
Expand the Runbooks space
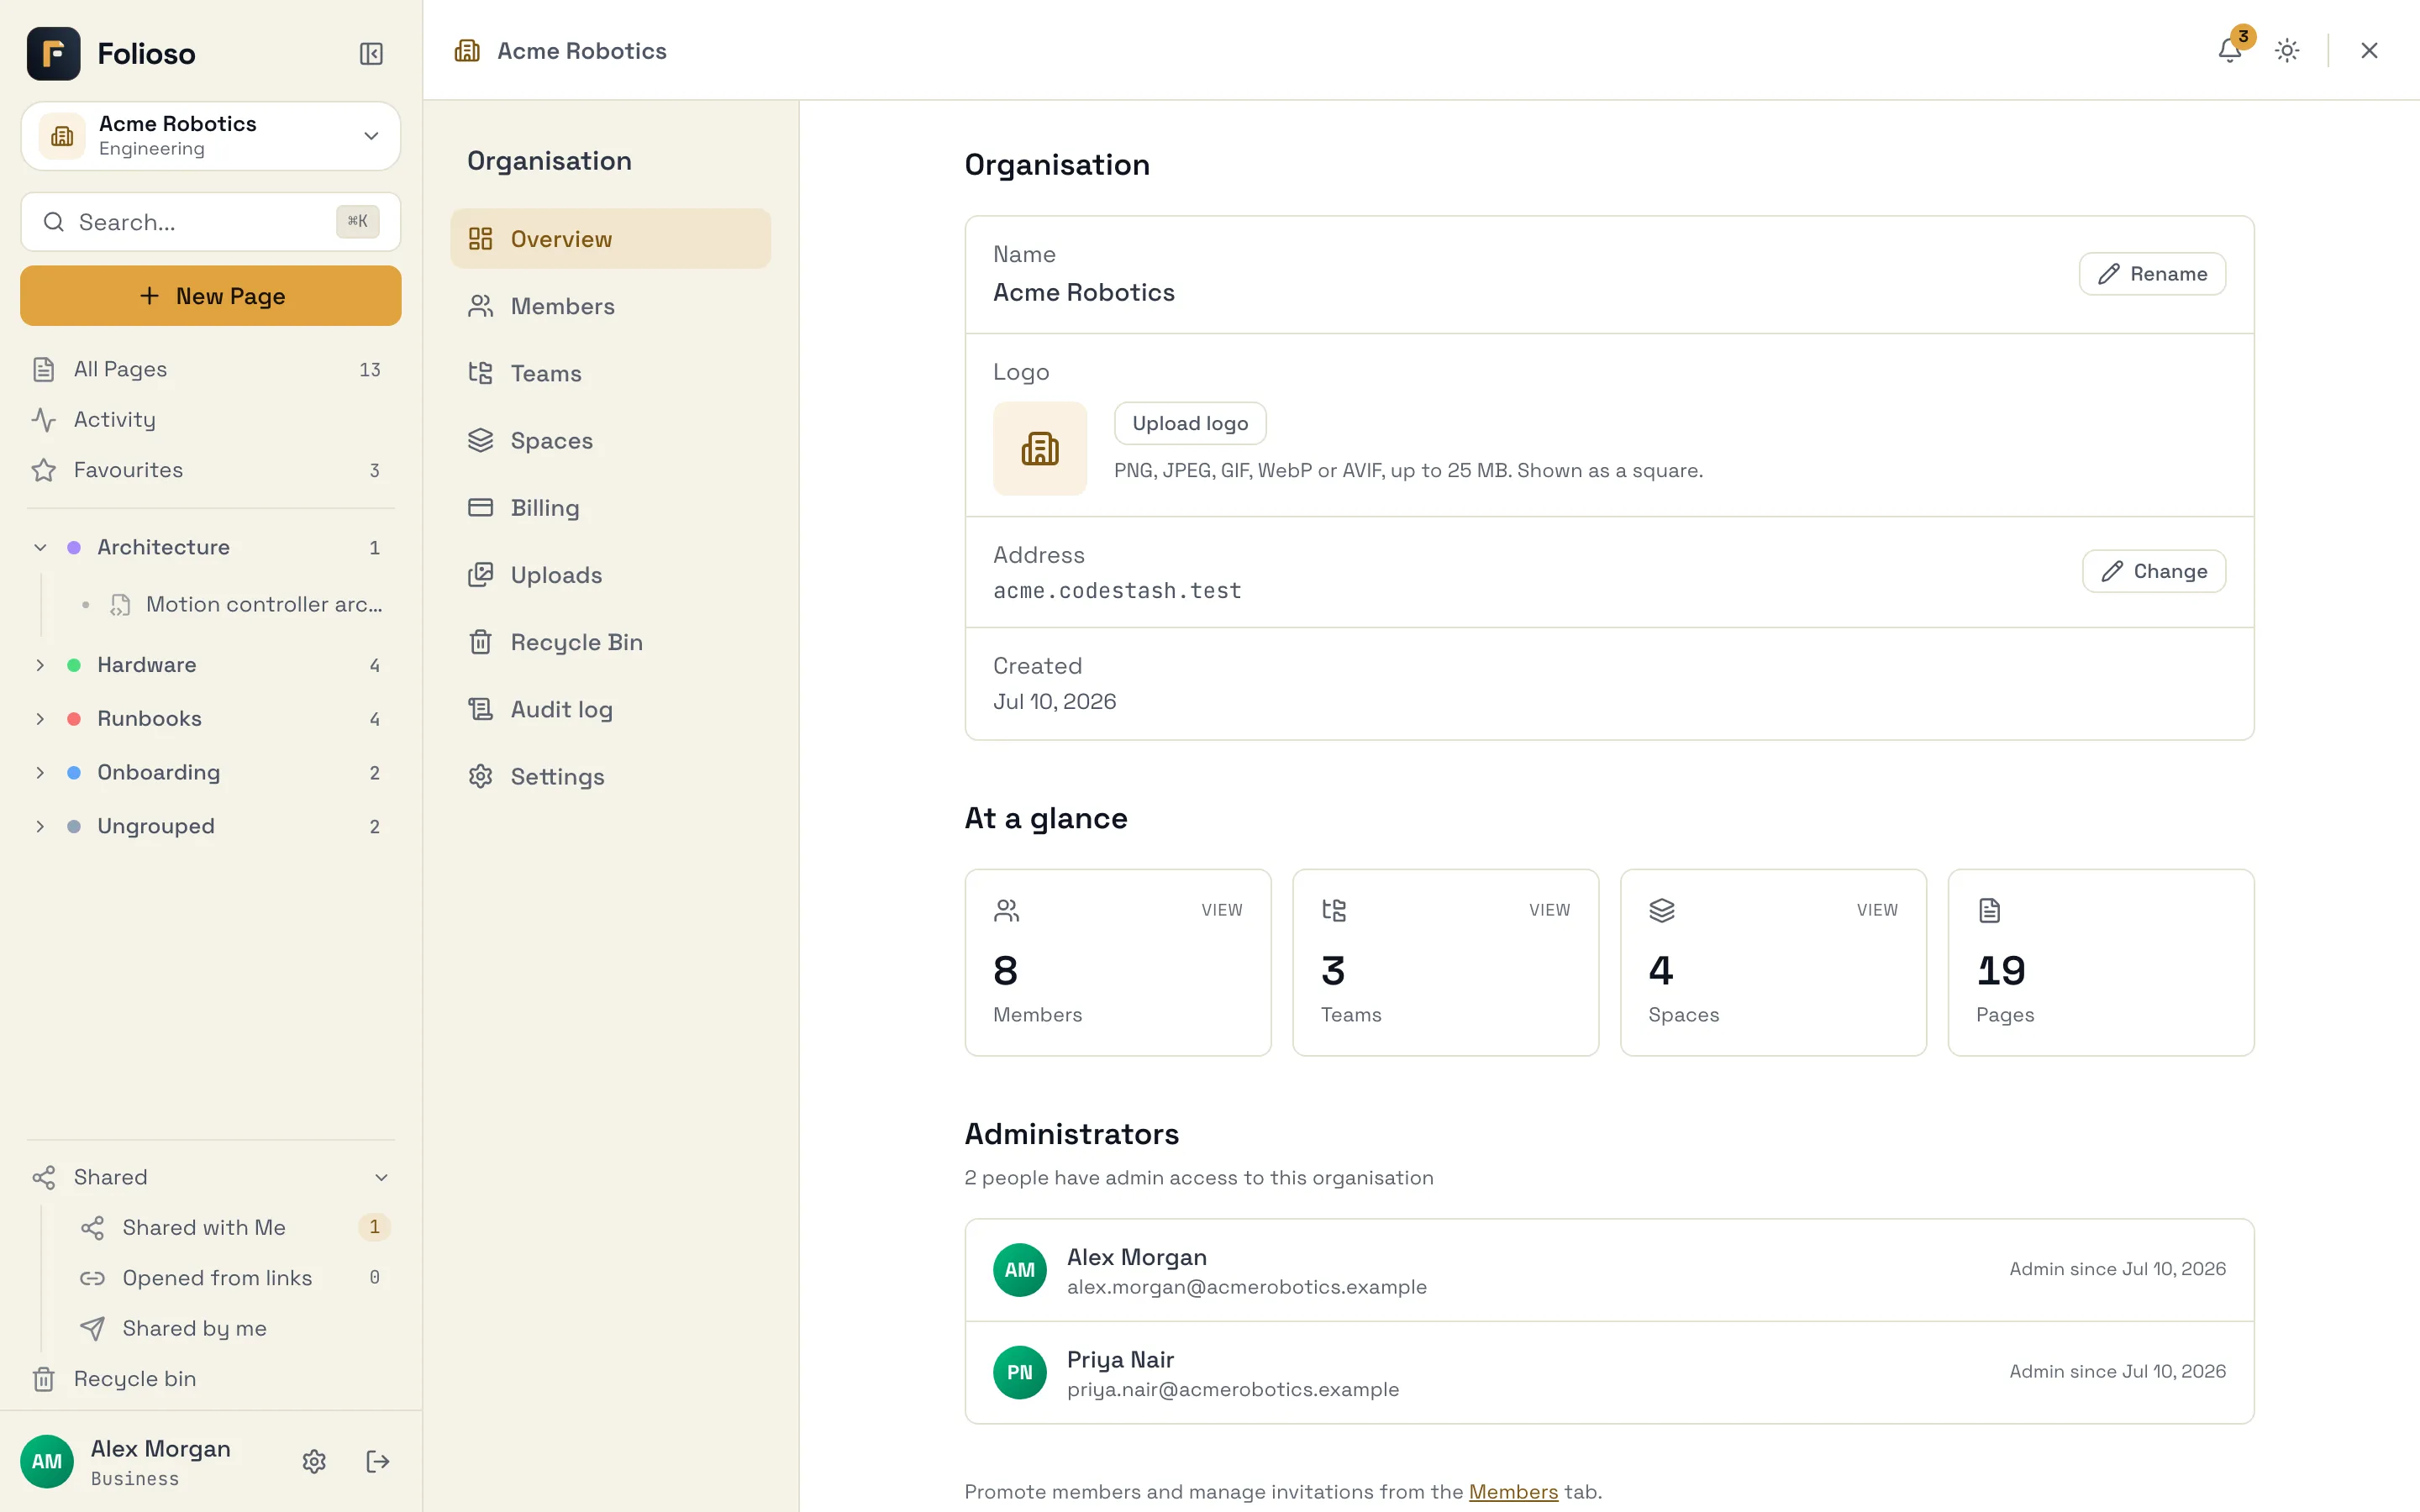pos(40,719)
